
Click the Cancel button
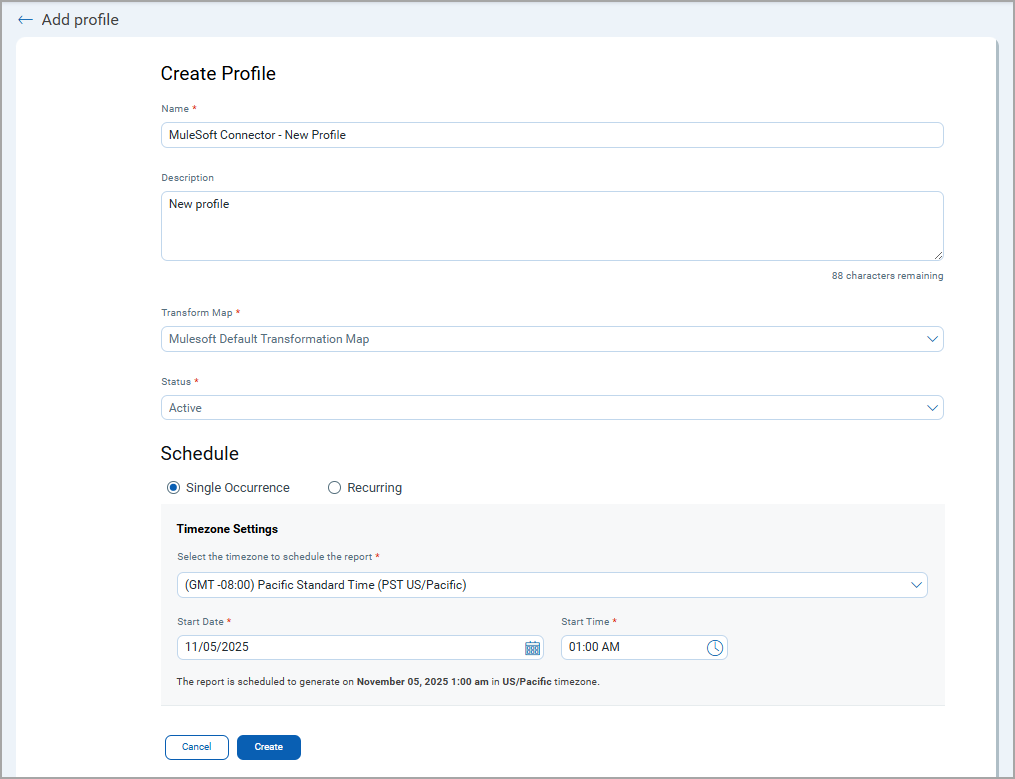(196, 747)
